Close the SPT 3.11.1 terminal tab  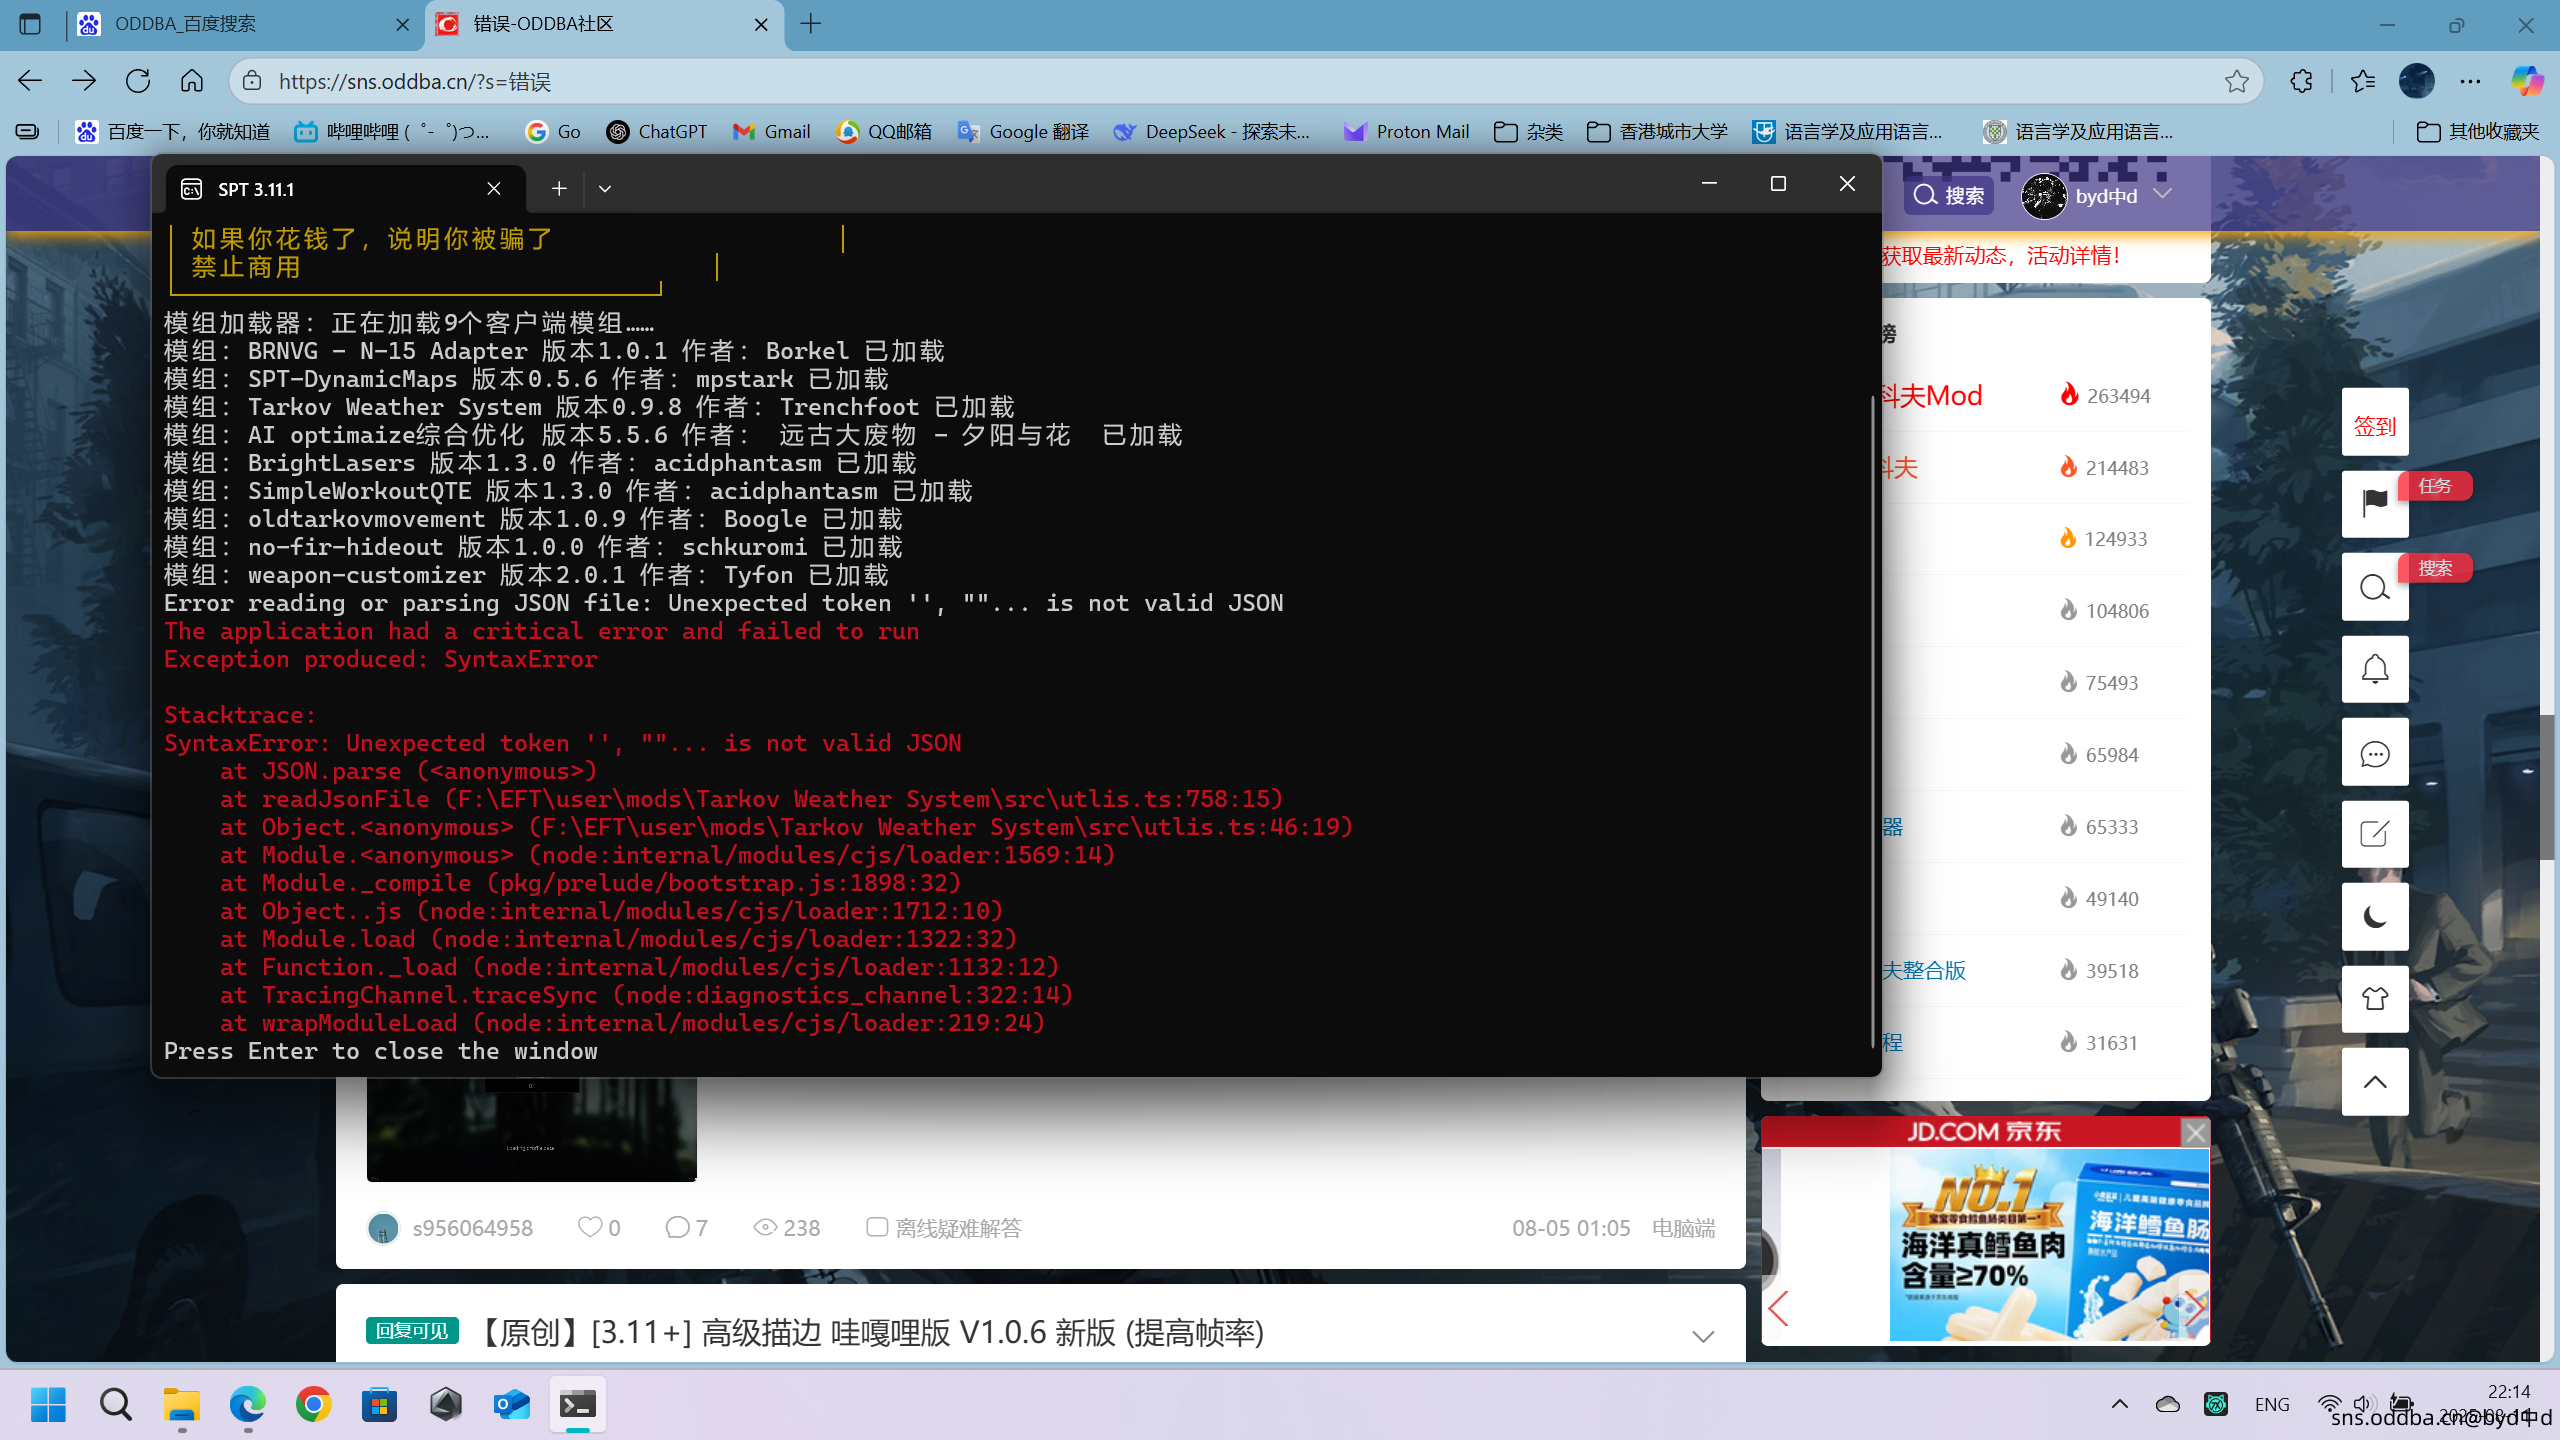[494, 189]
